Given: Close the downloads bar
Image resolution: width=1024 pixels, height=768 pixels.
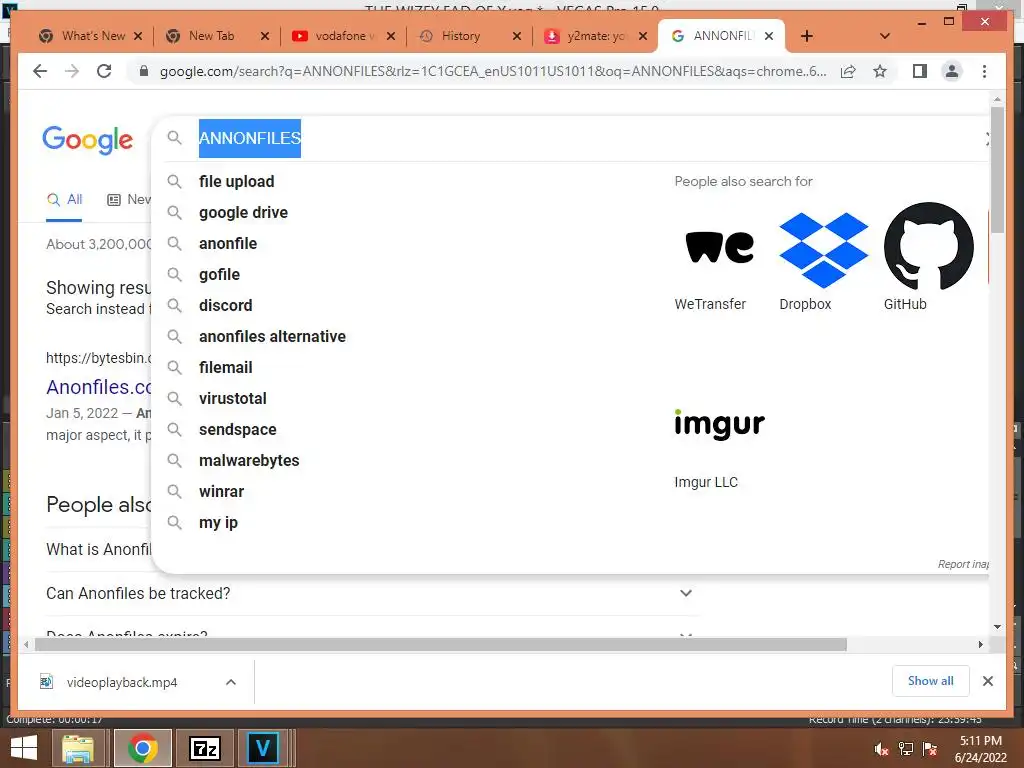Looking at the screenshot, I should tap(987, 681).
